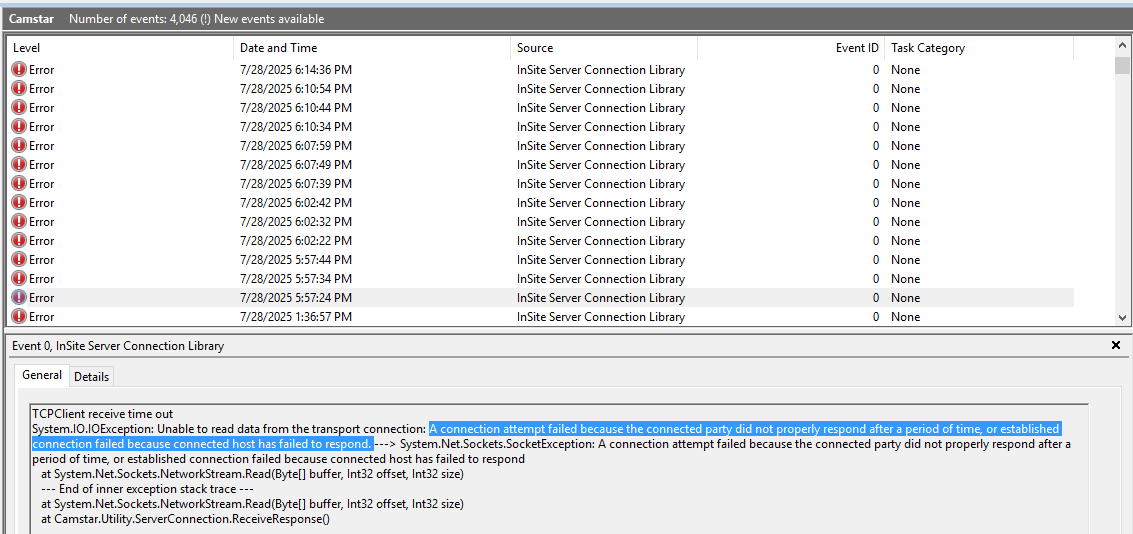Select the 7/28/2025 5:57:44 PM date cell

pos(296,259)
